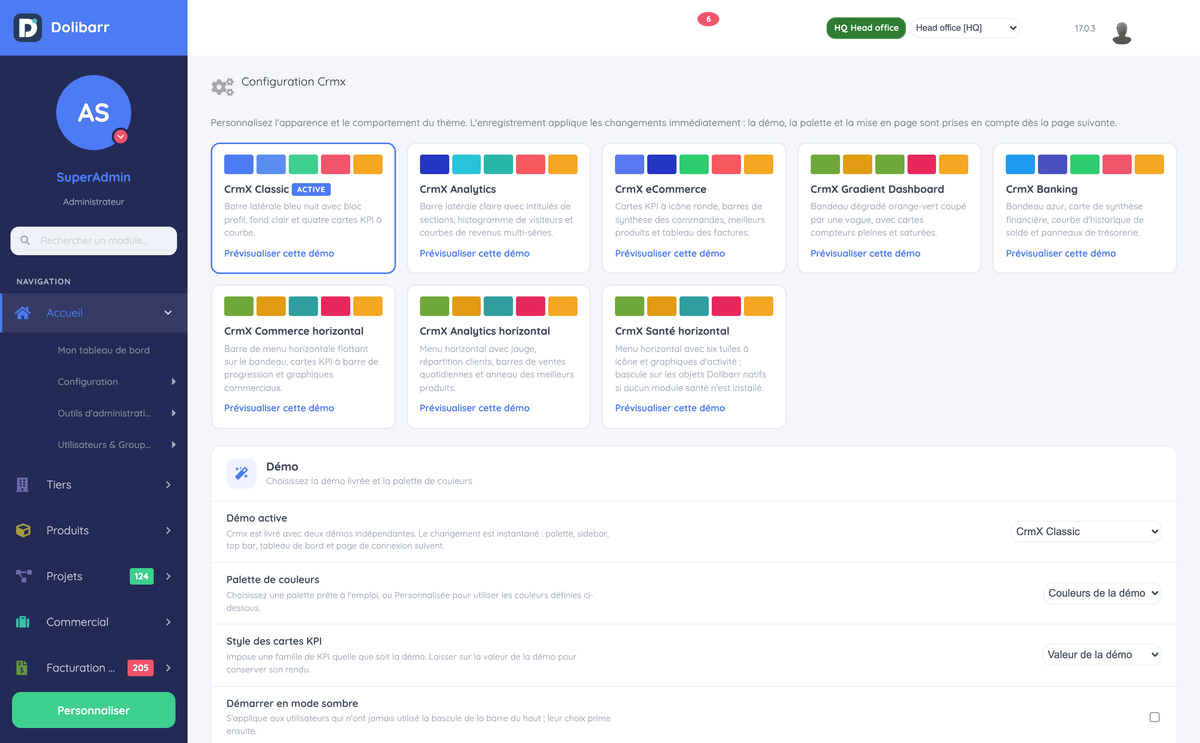Click the Produits box icon
1200x743 pixels.
[x=23, y=530]
